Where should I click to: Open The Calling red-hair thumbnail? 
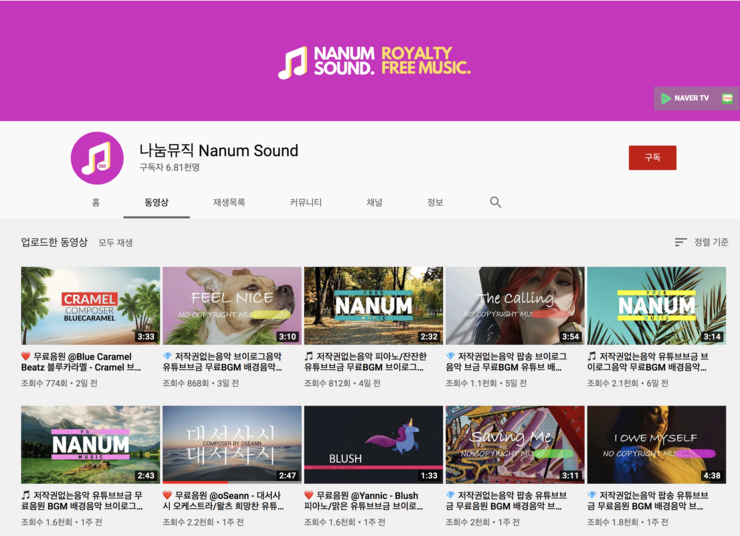pyautogui.click(x=515, y=306)
